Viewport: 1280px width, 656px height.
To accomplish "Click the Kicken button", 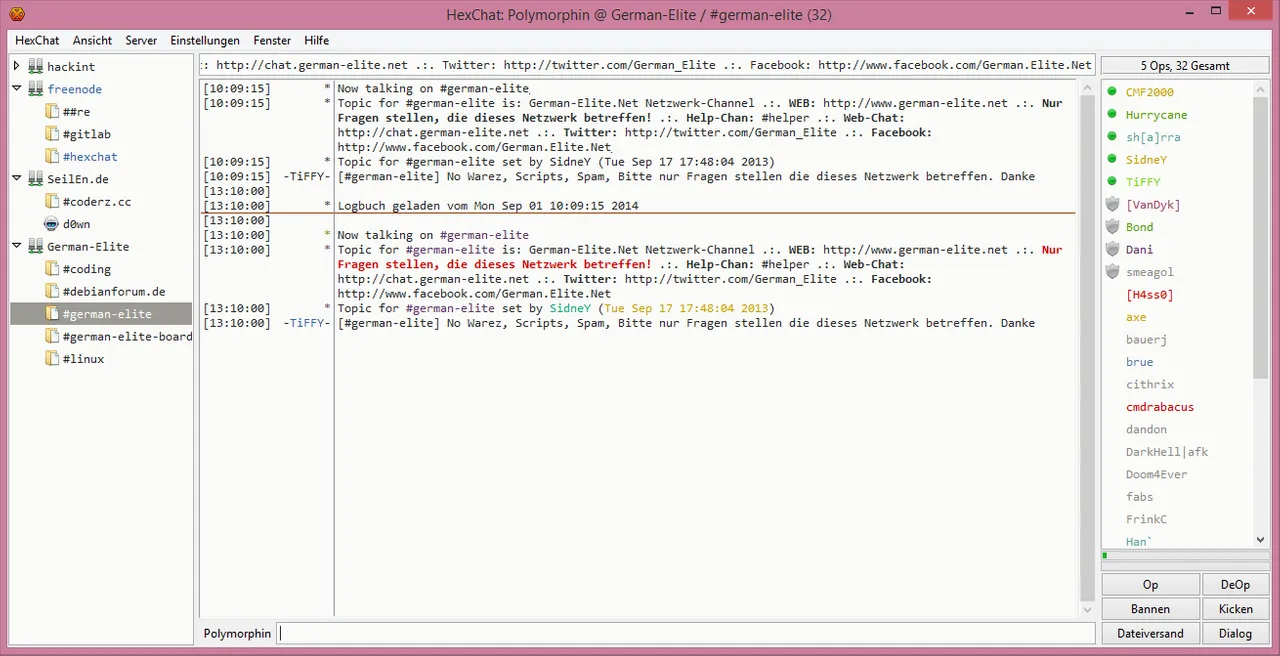I will (1236, 609).
